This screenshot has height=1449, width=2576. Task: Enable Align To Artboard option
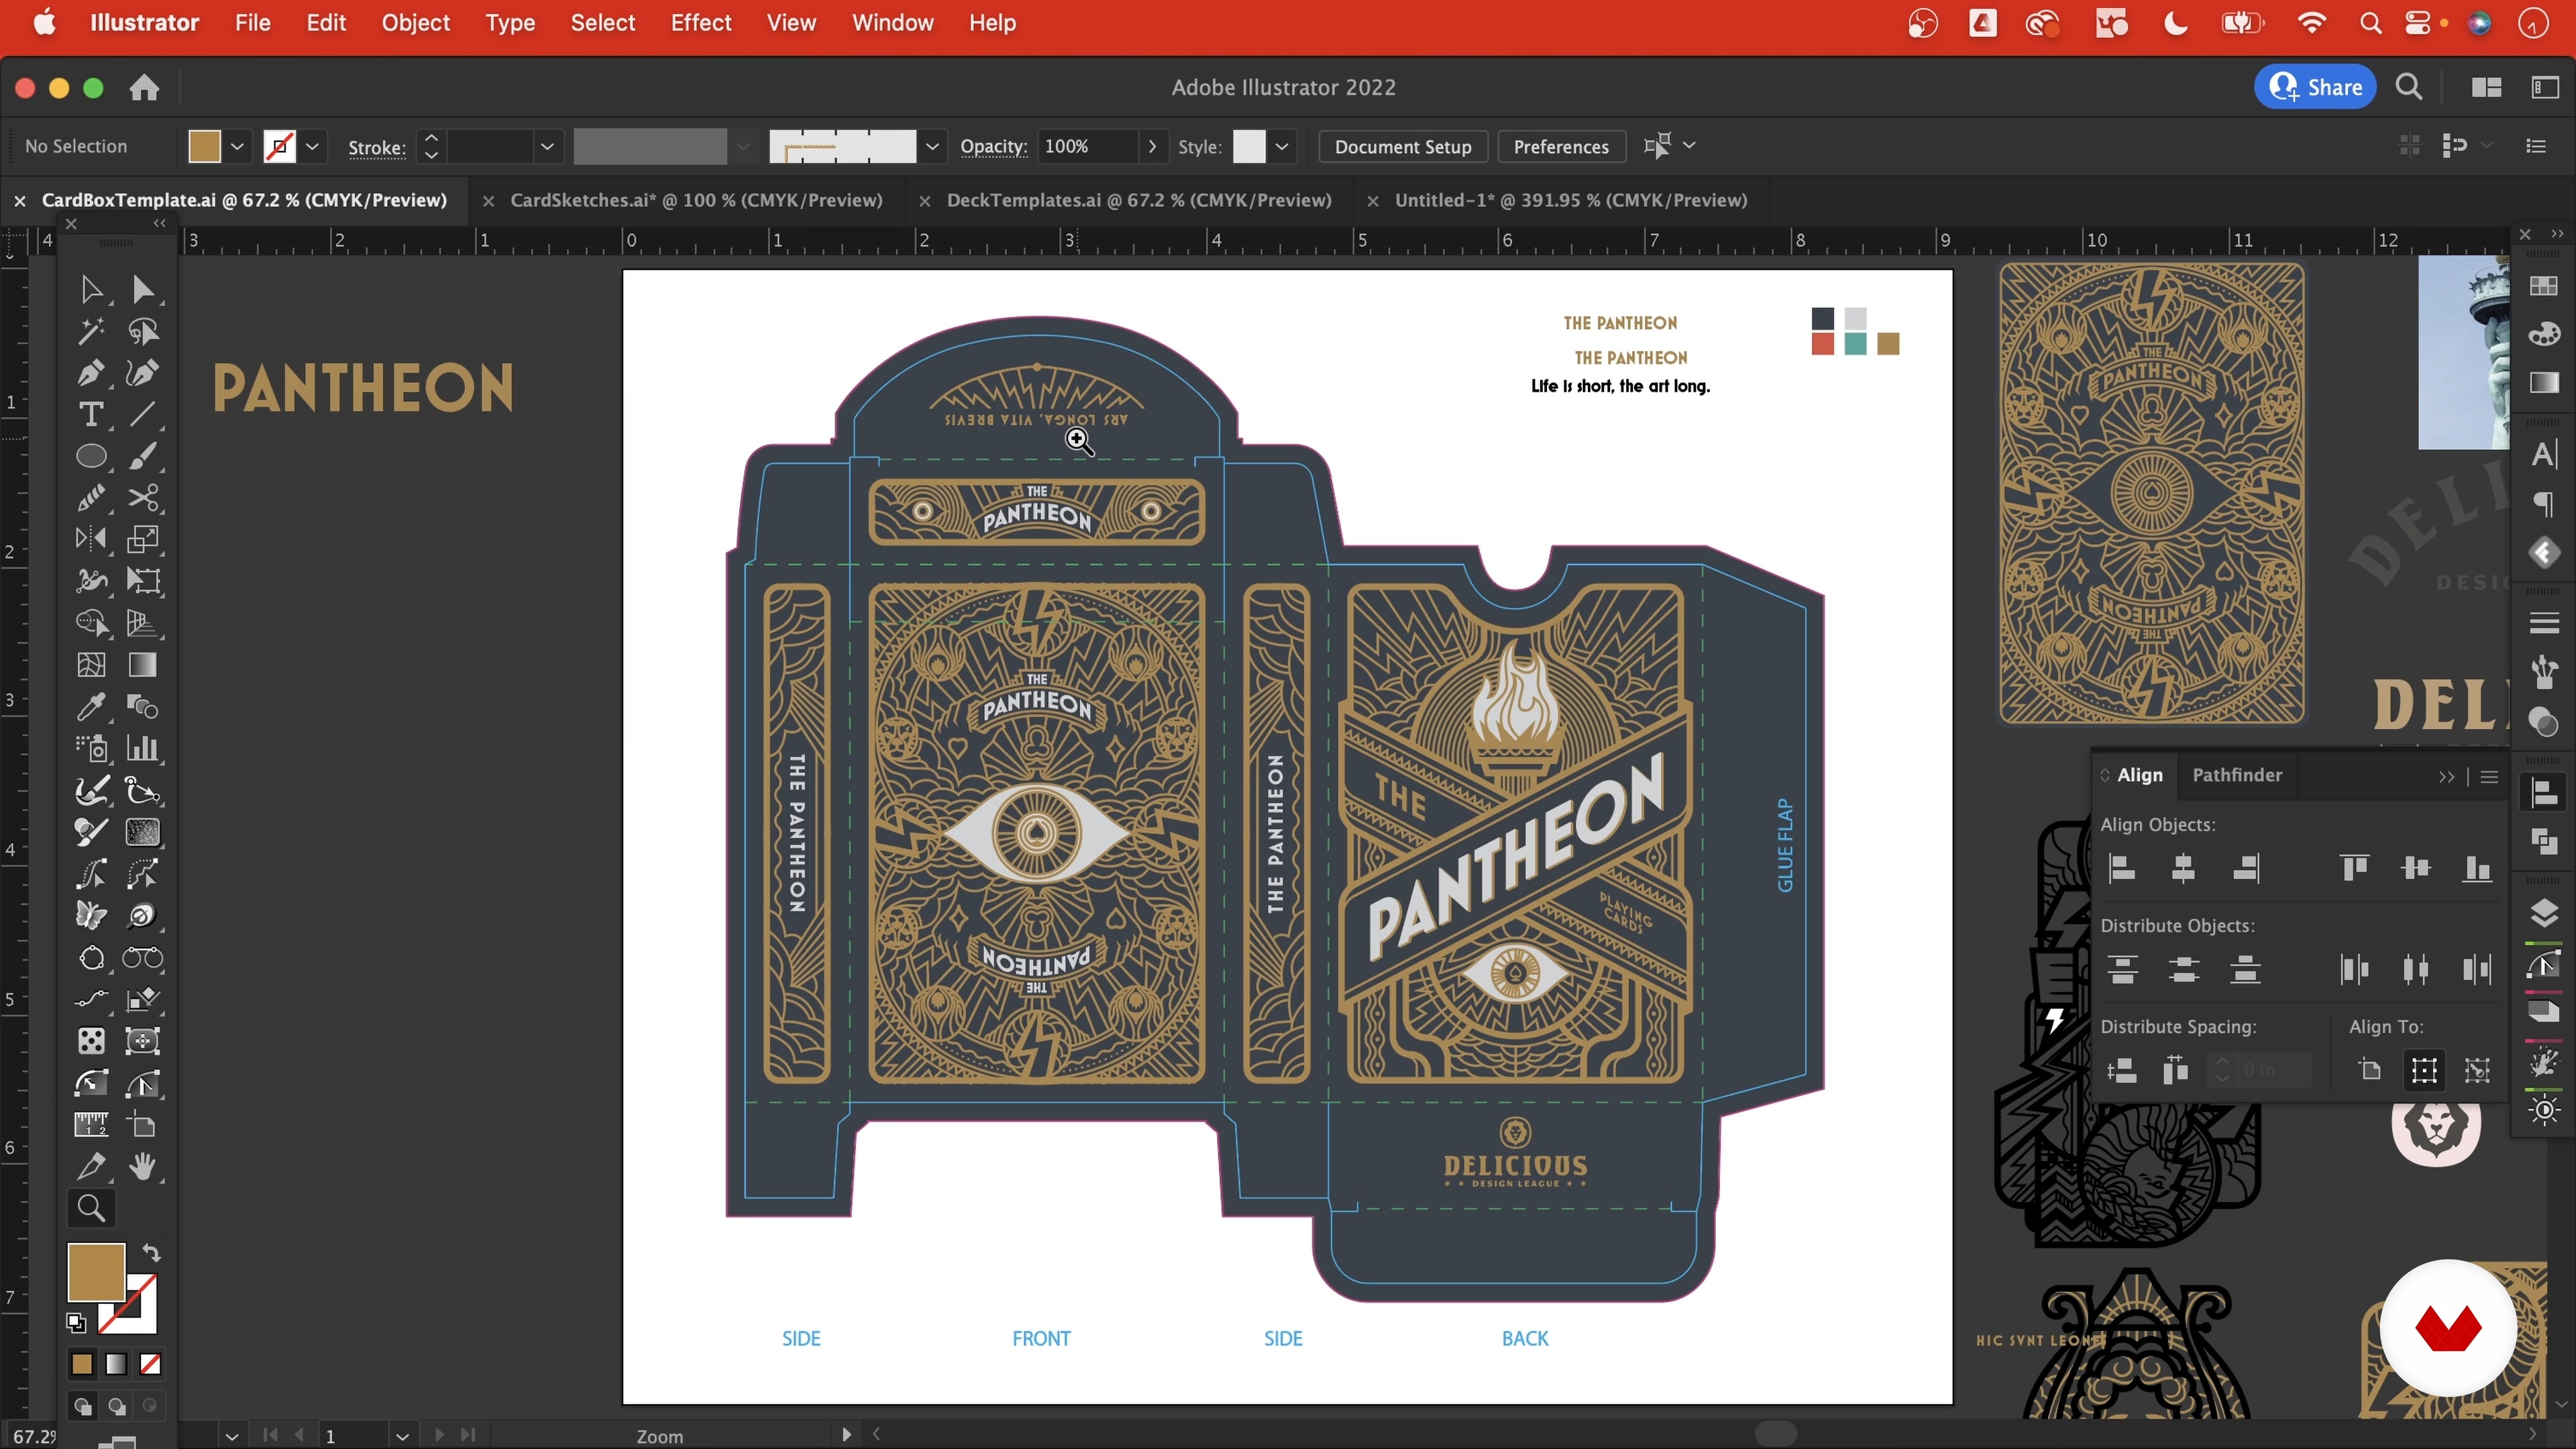(x=2369, y=1070)
